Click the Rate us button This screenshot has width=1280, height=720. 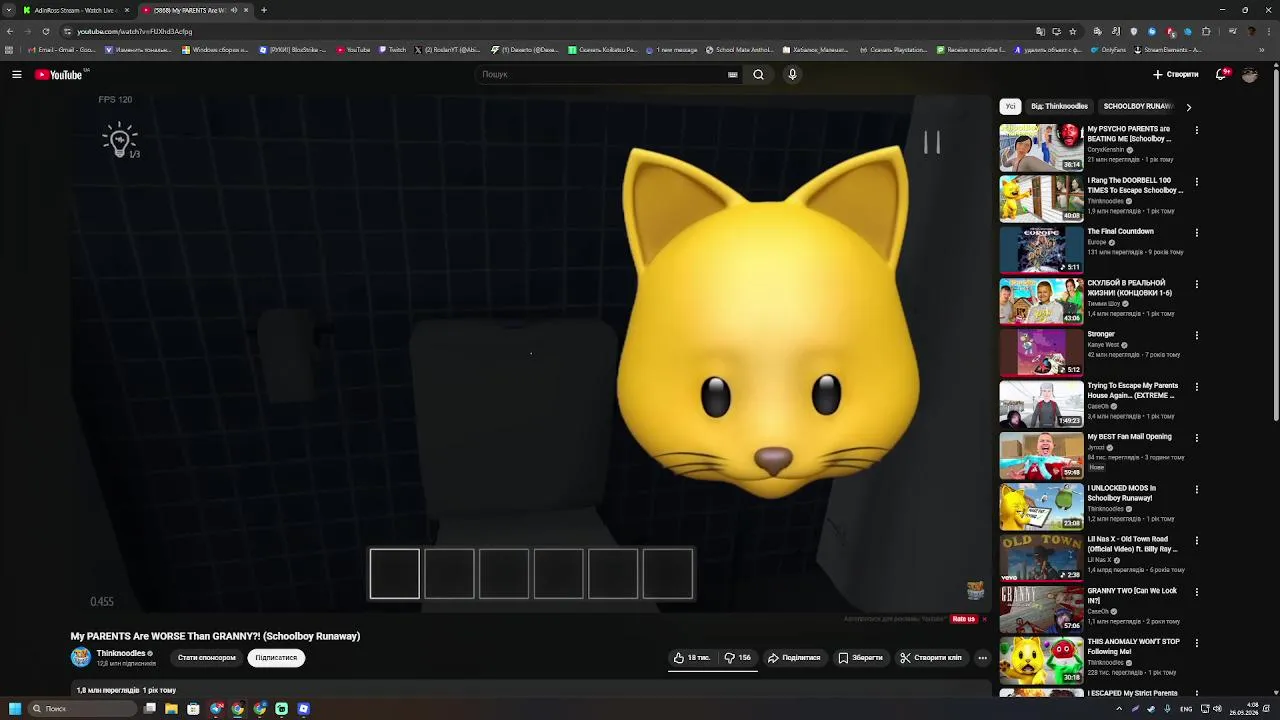tap(964, 619)
